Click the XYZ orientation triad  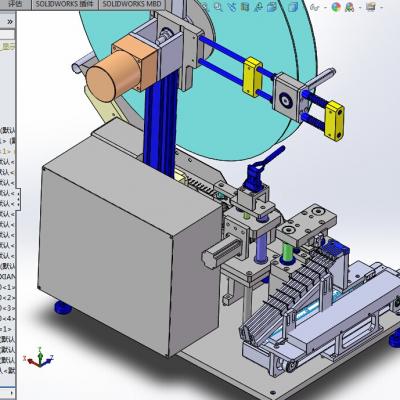pyautogui.click(x=38, y=357)
